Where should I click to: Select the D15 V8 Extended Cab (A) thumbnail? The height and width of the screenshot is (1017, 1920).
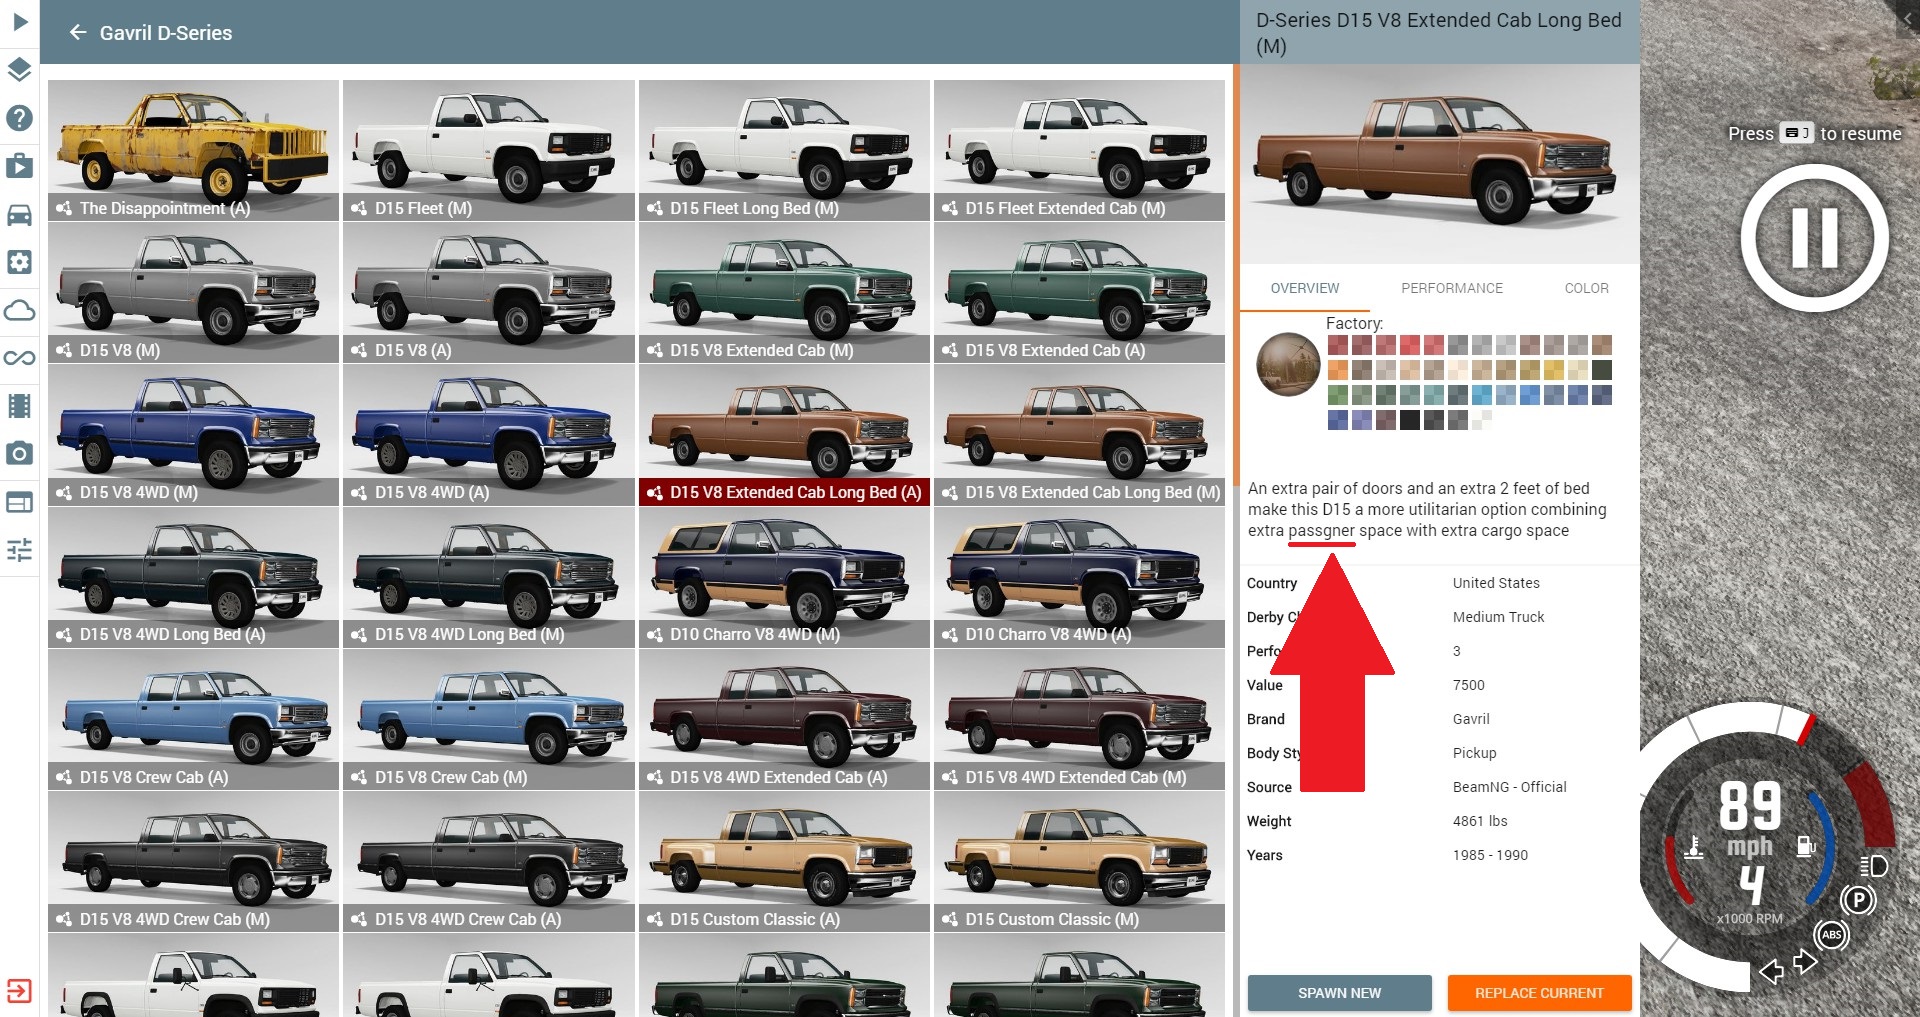(x=1079, y=292)
